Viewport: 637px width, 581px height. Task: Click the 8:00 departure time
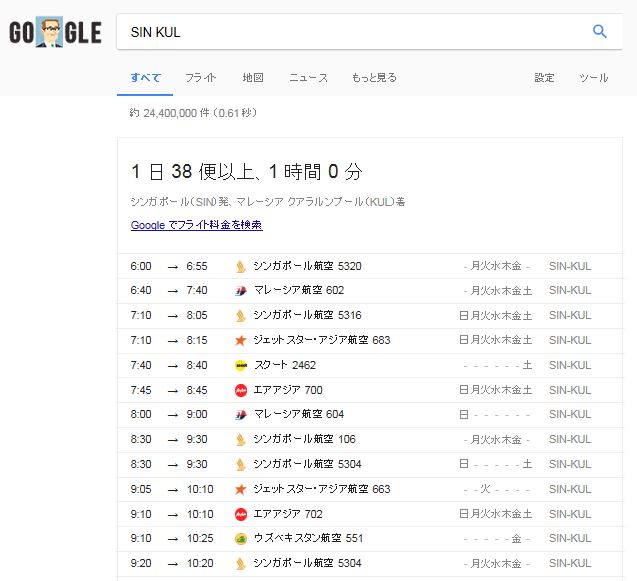(x=141, y=414)
